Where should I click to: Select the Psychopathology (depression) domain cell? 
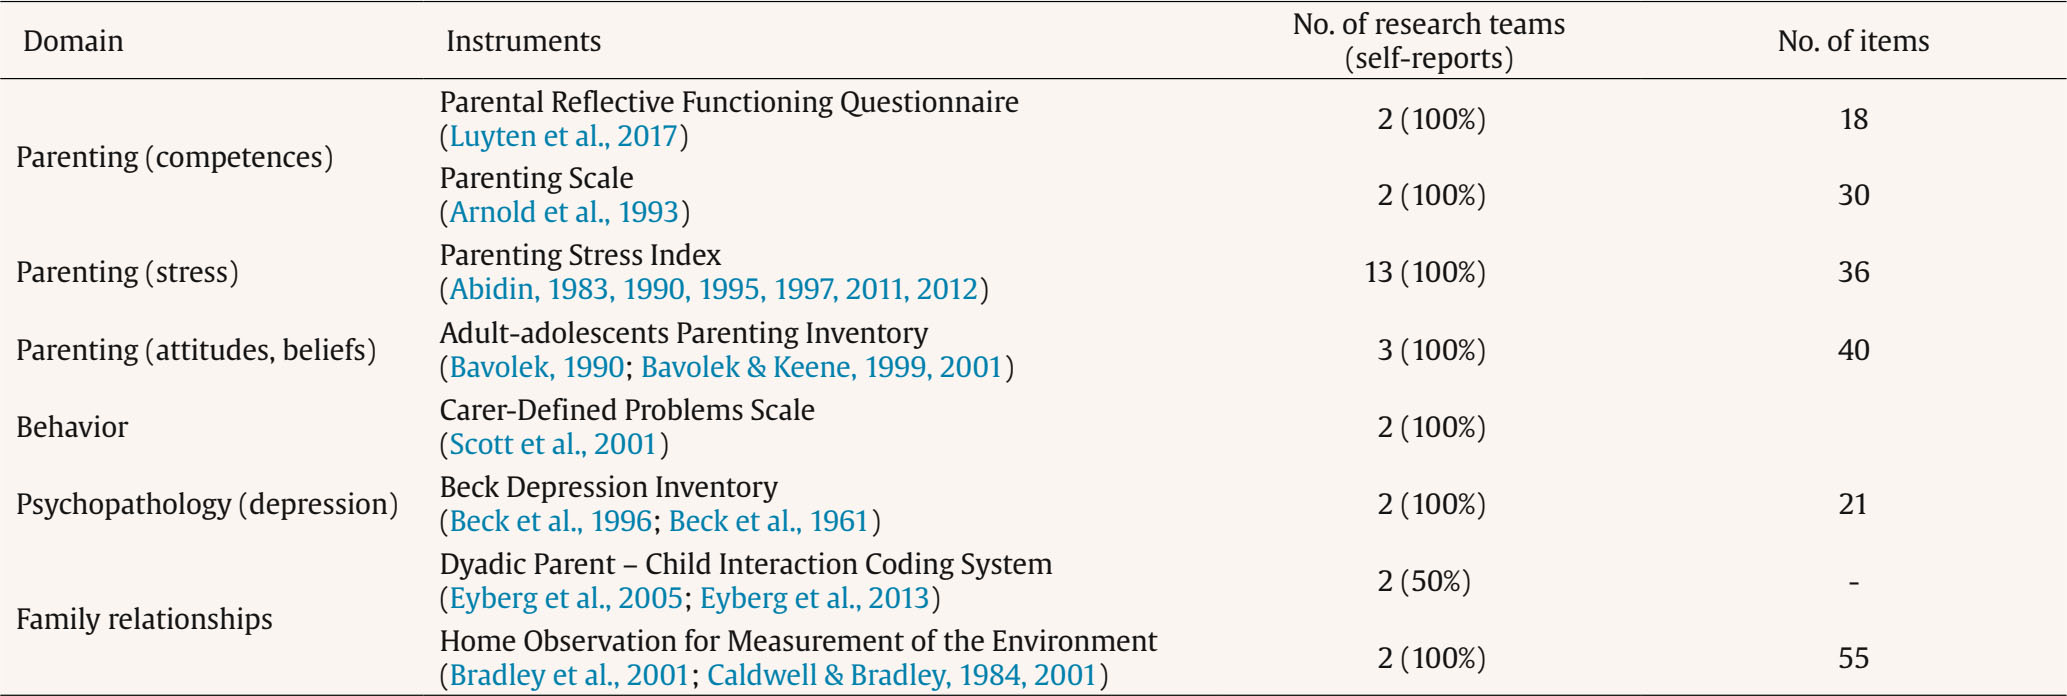[x=207, y=504]
